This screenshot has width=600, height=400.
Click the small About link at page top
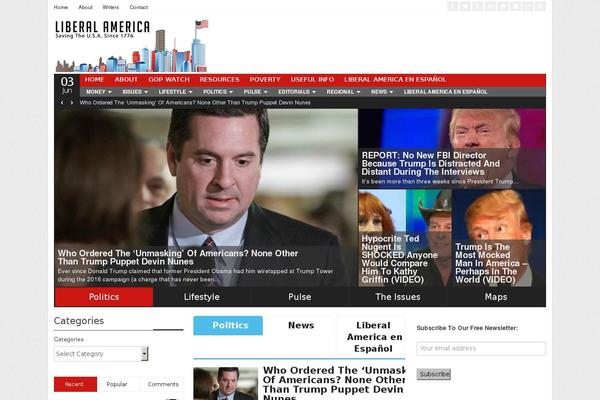pyautogui.click(x=85, y=7)
